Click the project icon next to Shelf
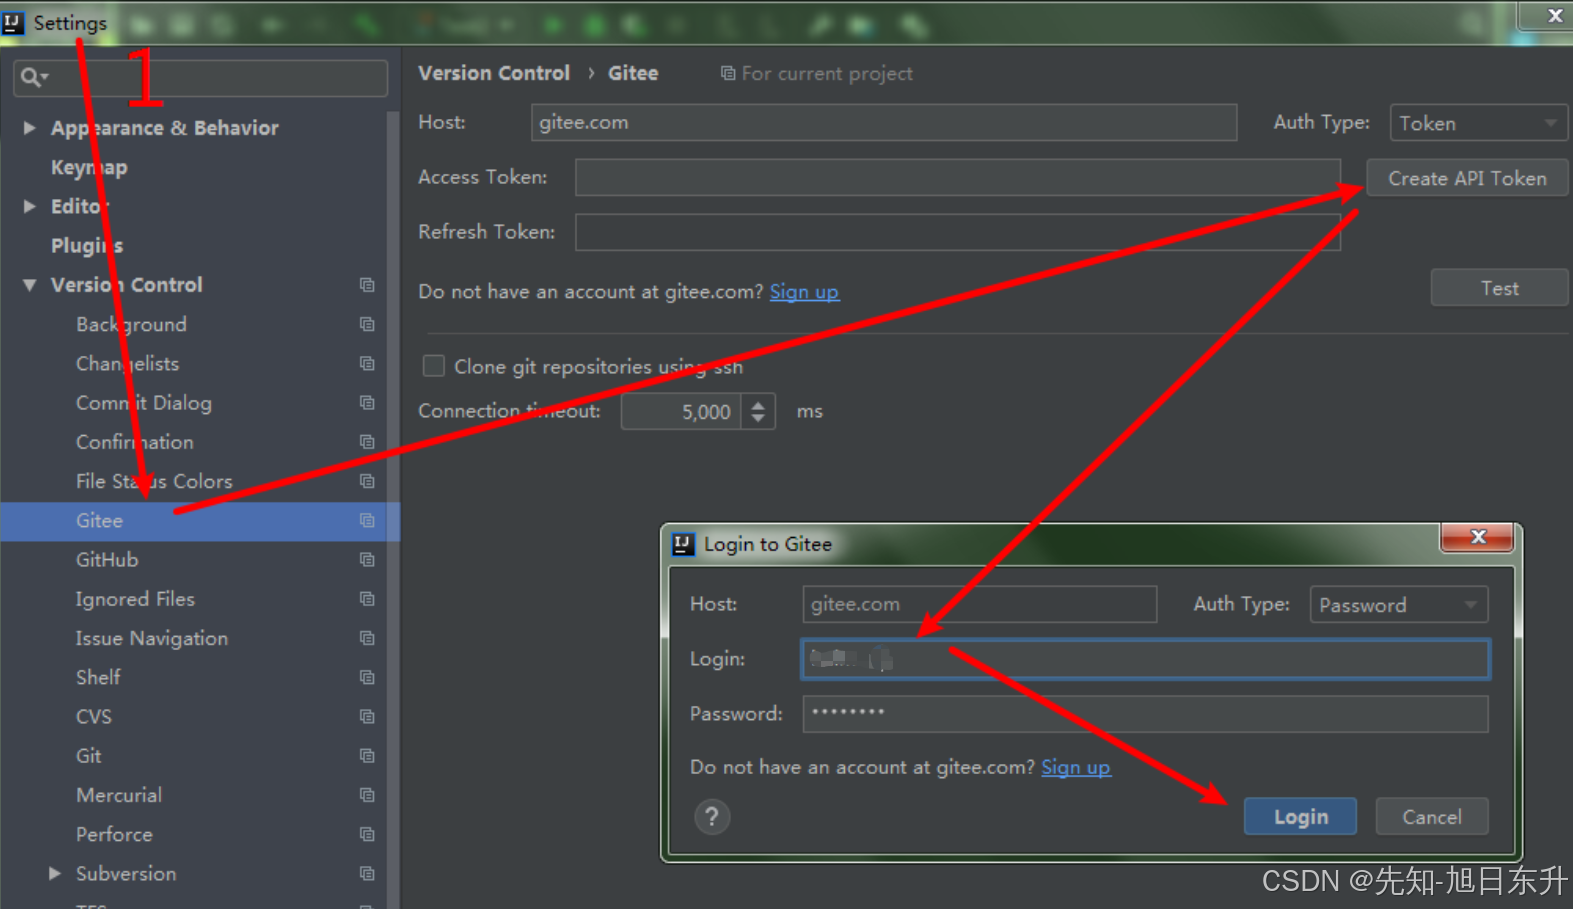 (x=367, y=677)
